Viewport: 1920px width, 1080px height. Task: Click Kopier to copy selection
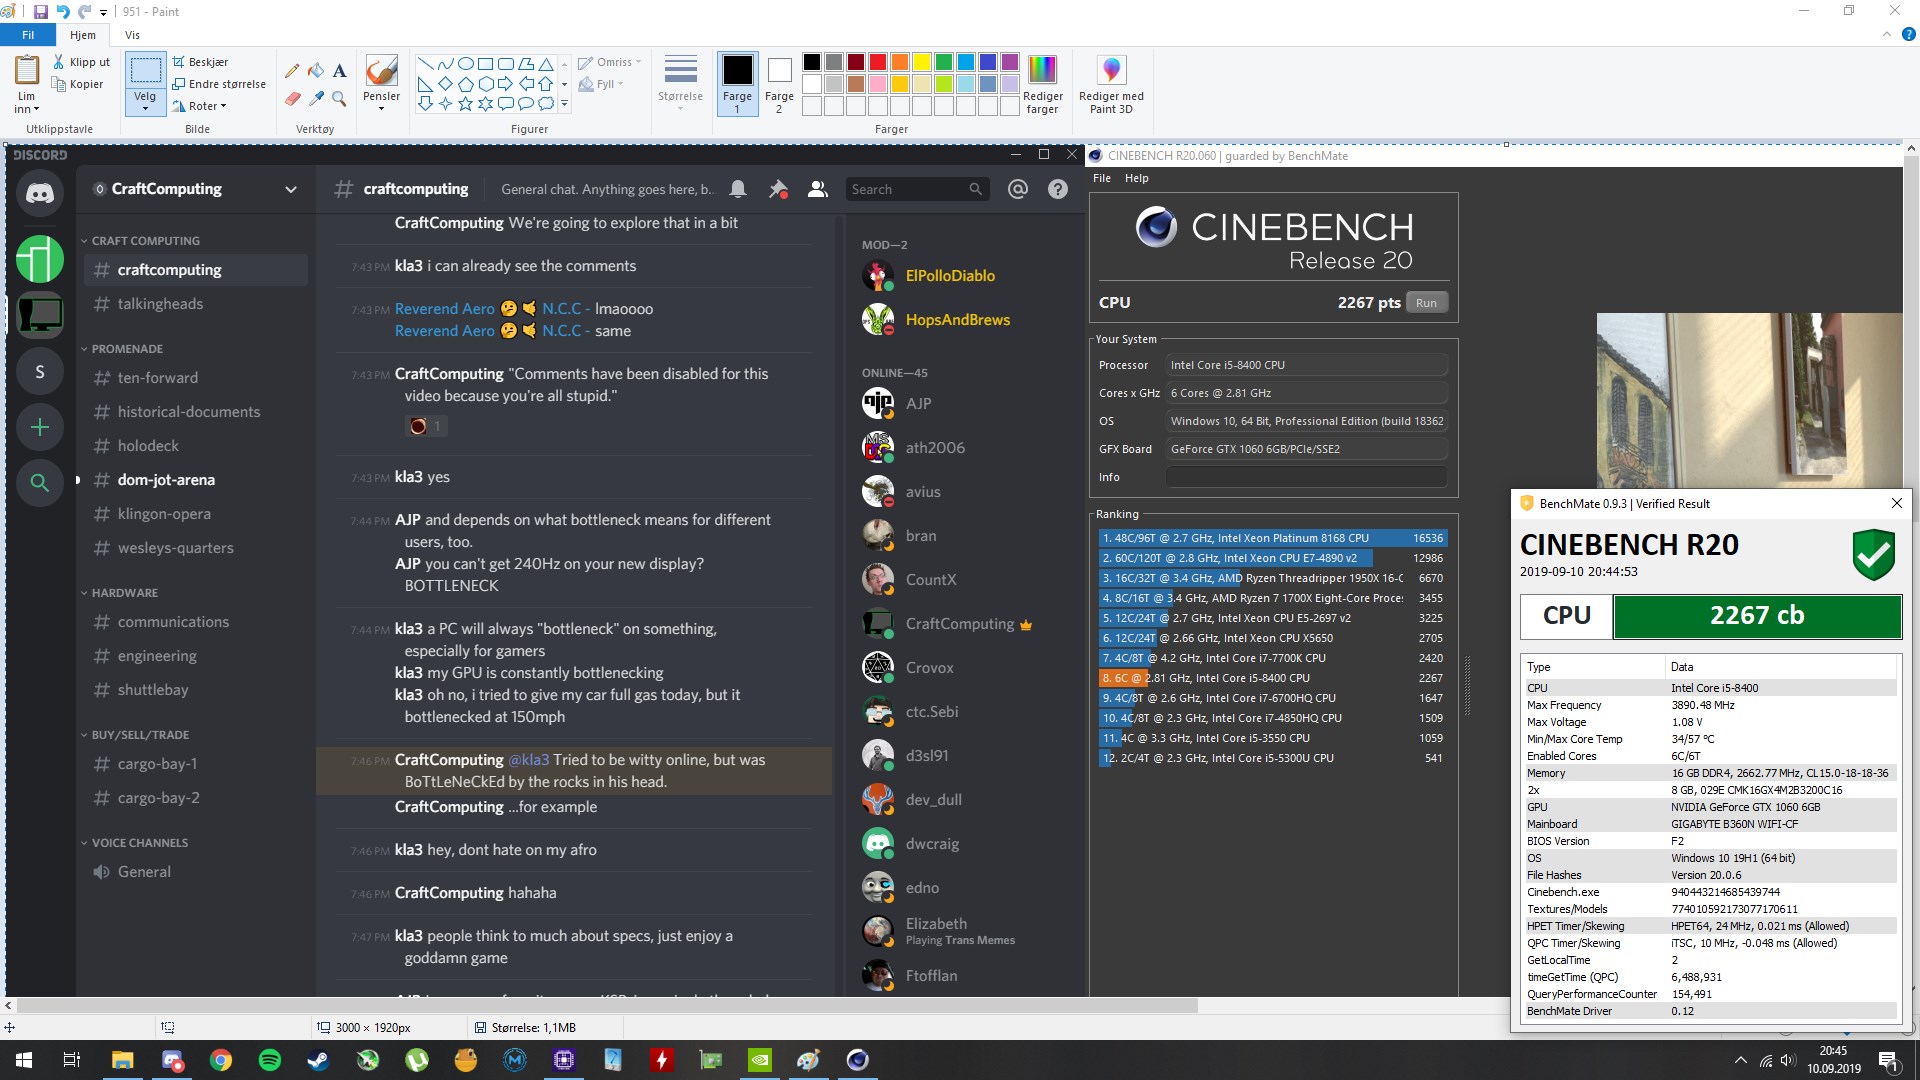79,84
